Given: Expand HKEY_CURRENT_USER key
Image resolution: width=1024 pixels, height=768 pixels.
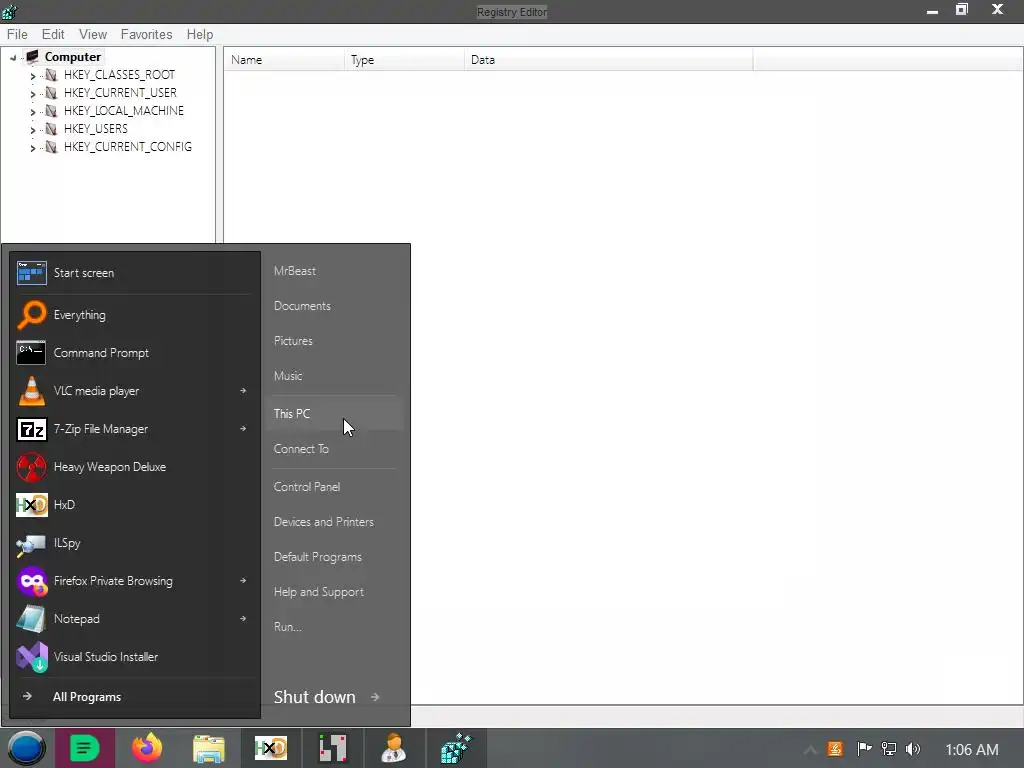Looking at the screenshot, I should click(x=33, y=94).
